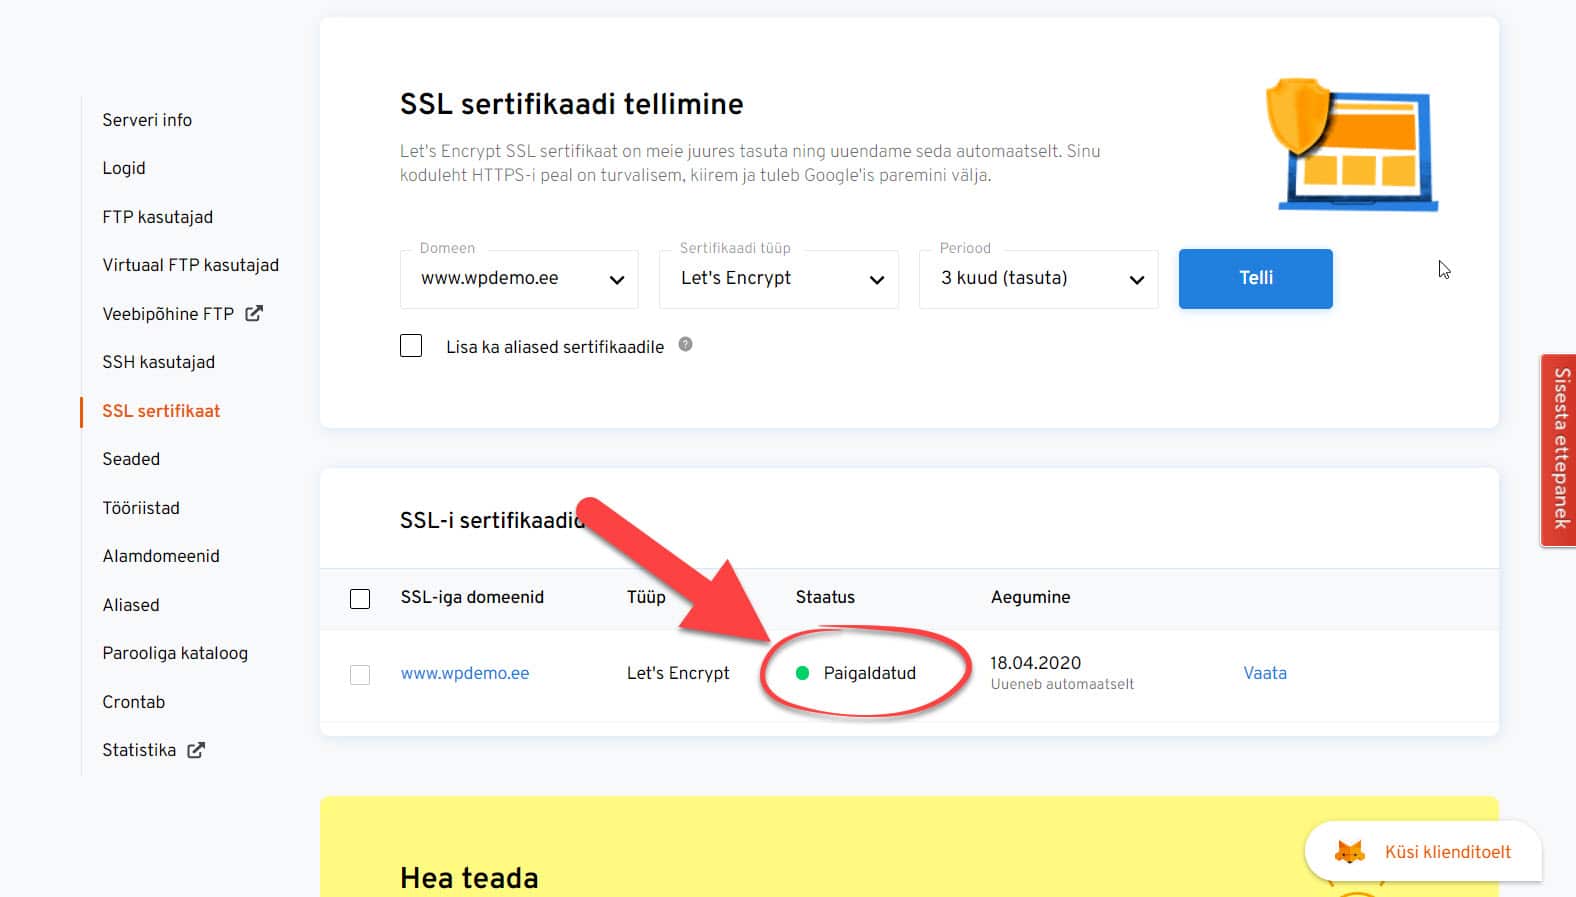The image size is (1576, 897).
Task: Open the Statistika sidebar entry
Action: (139, 750)
